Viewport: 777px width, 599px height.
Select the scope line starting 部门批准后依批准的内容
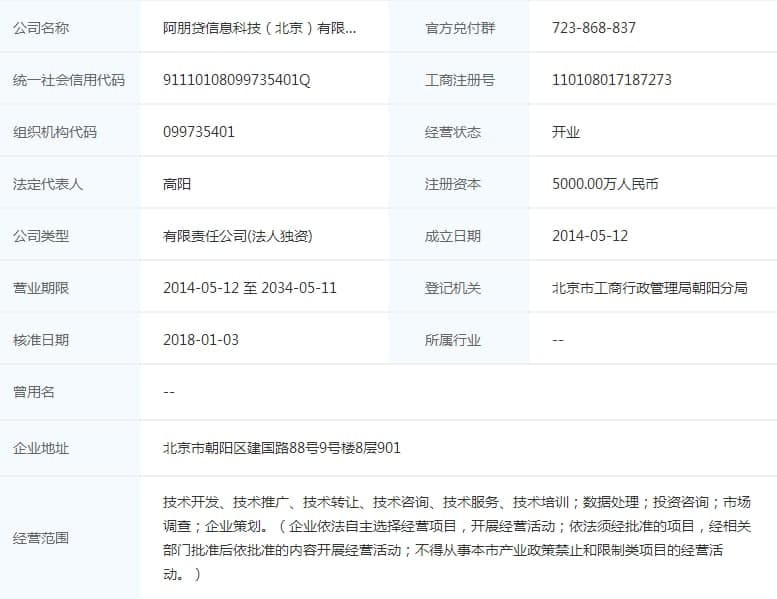[443, 550]
